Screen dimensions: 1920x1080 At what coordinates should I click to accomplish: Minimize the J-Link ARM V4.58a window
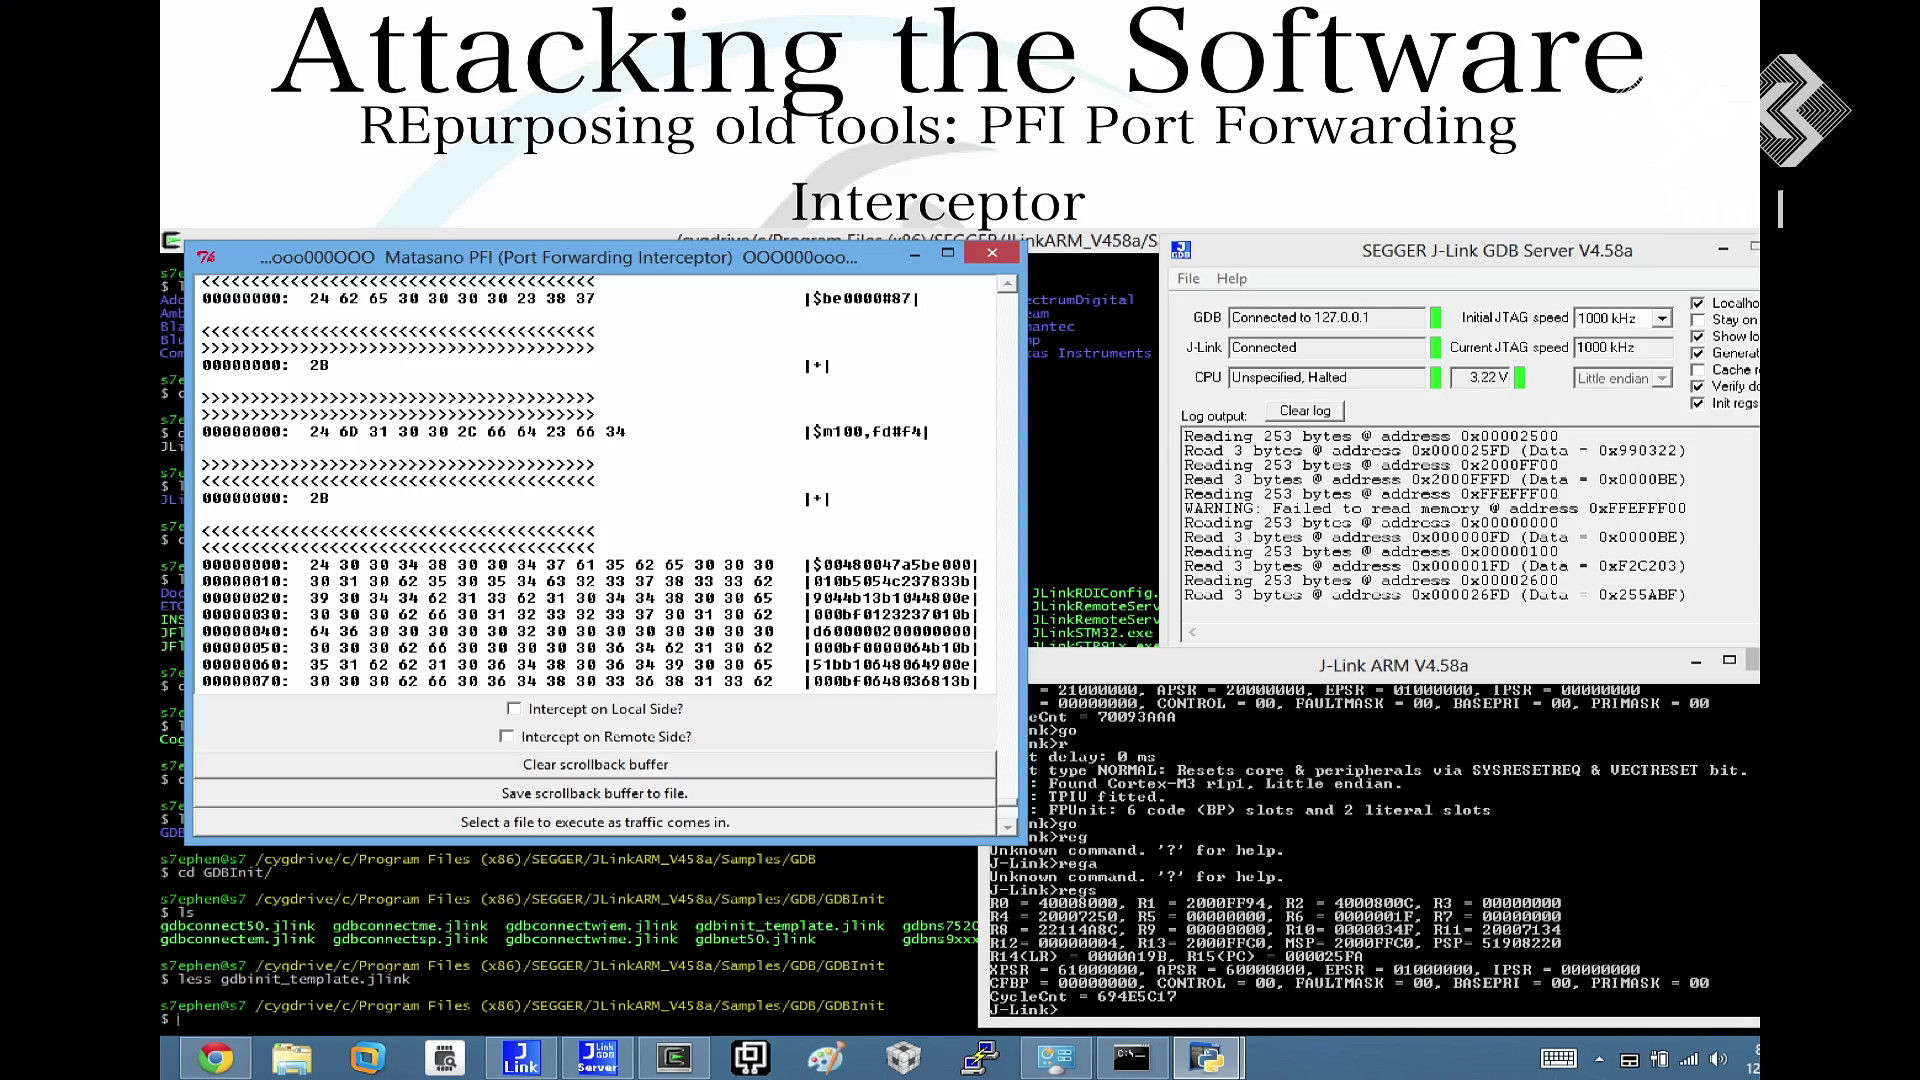point(1696,662)
